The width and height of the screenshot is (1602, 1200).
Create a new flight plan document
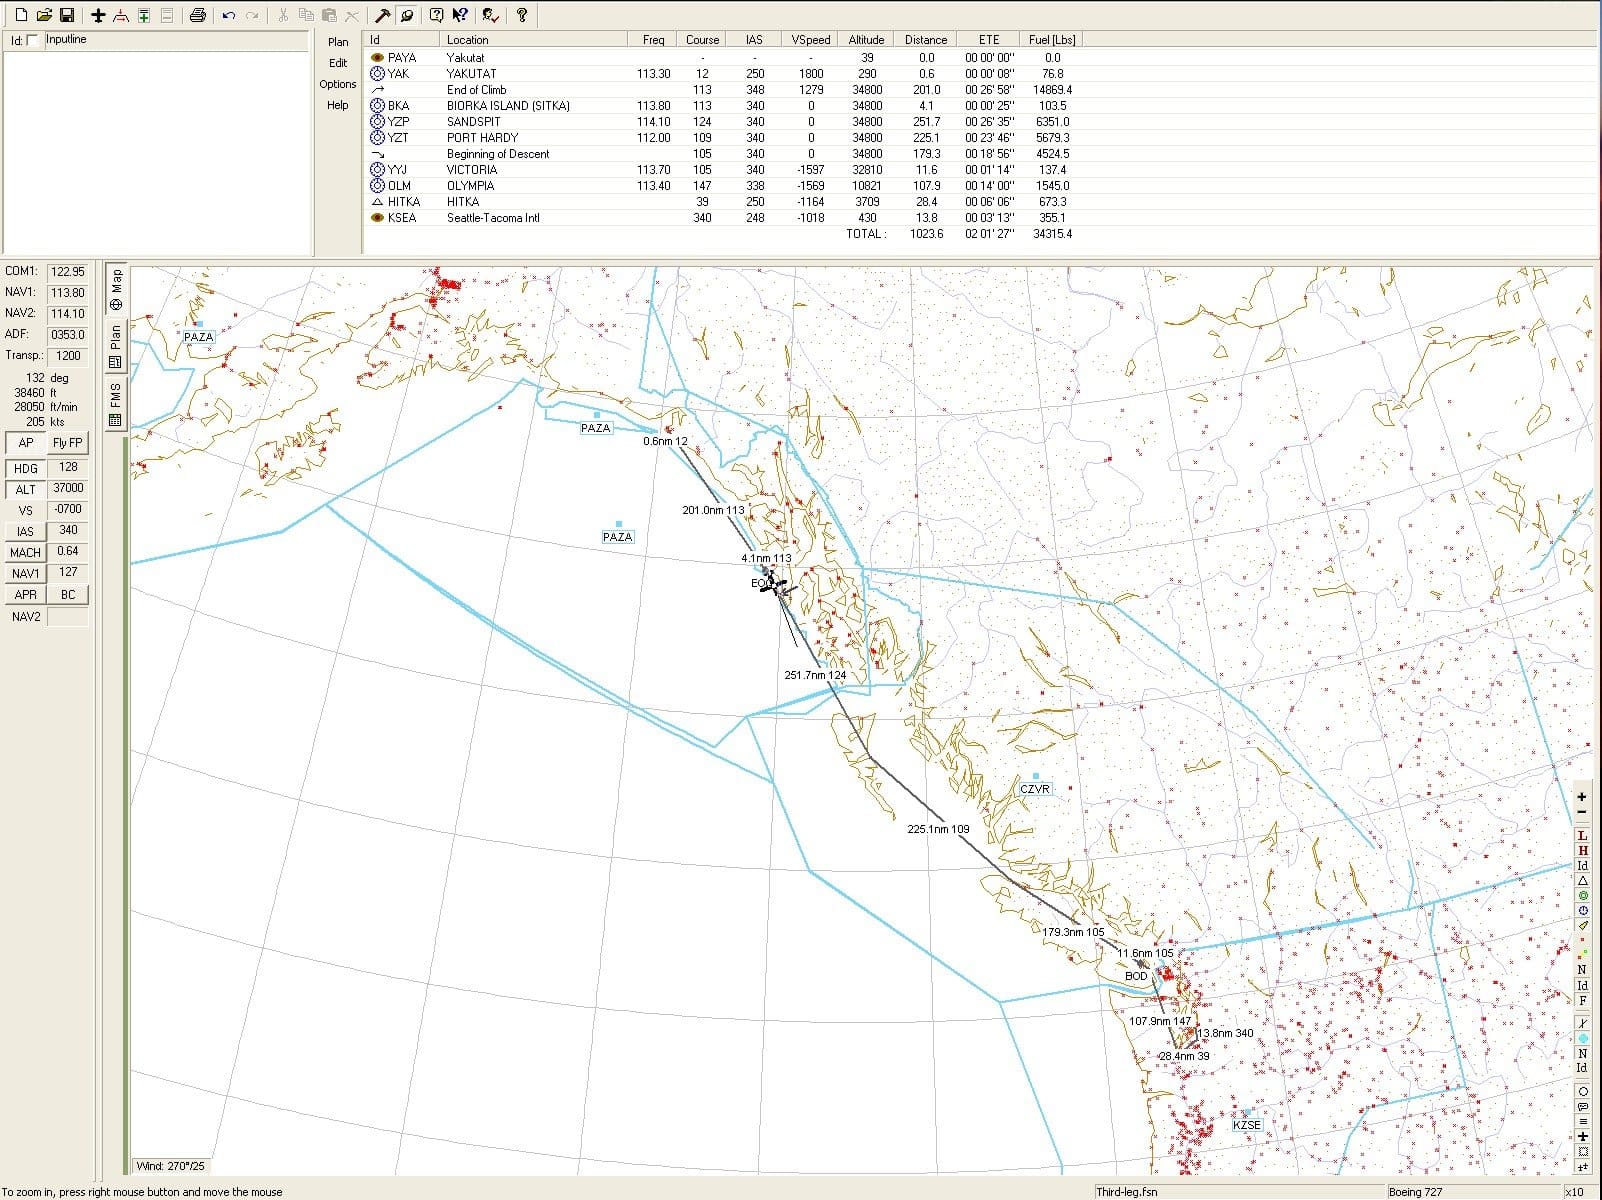(x=21, y=14)
